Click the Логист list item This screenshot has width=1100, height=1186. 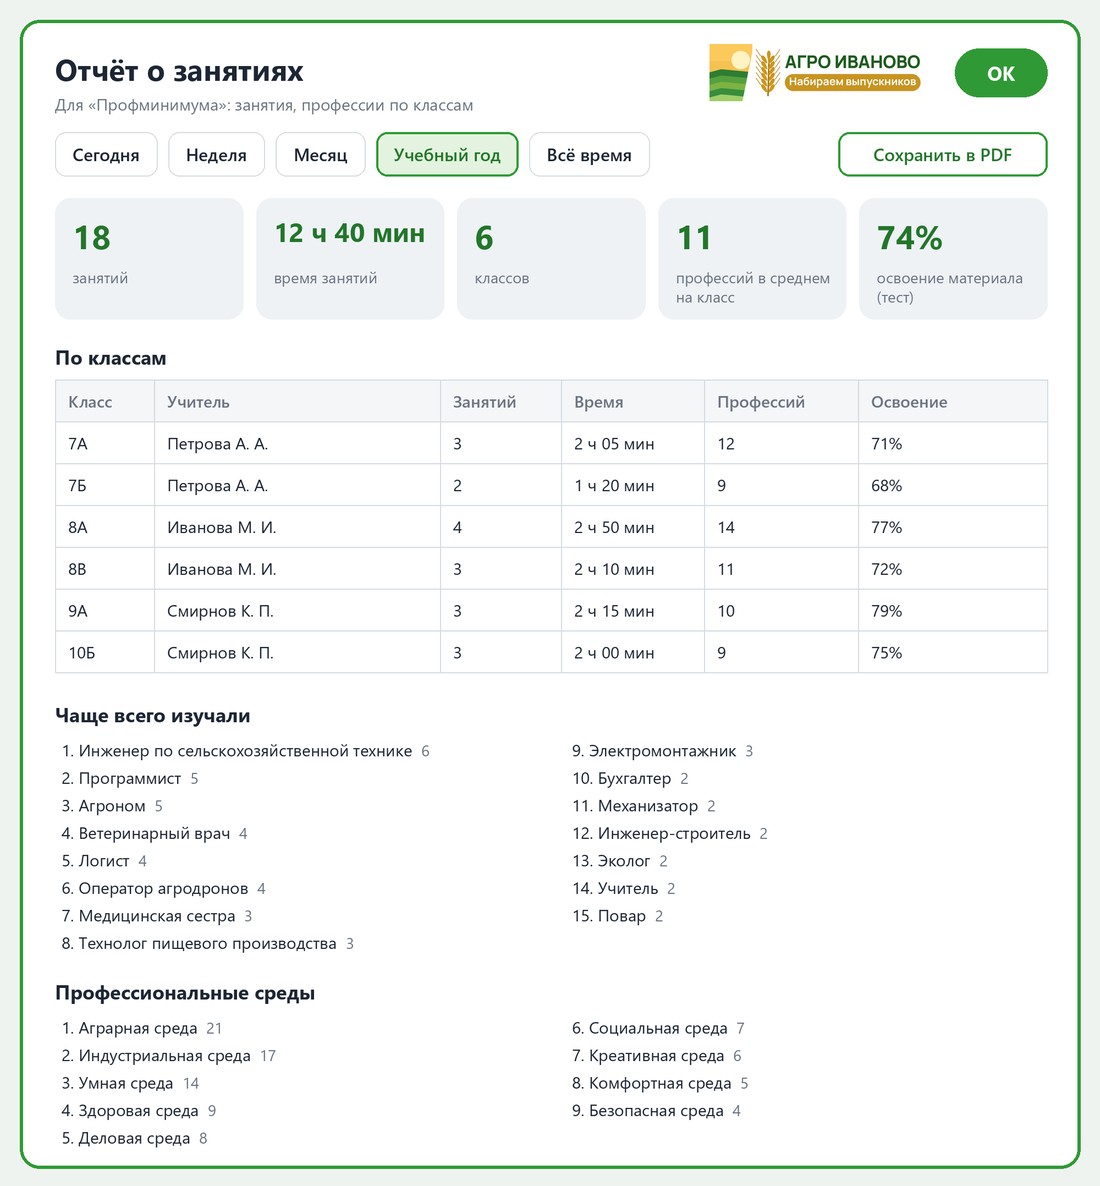pyautogui.click(x=104, y=861)
